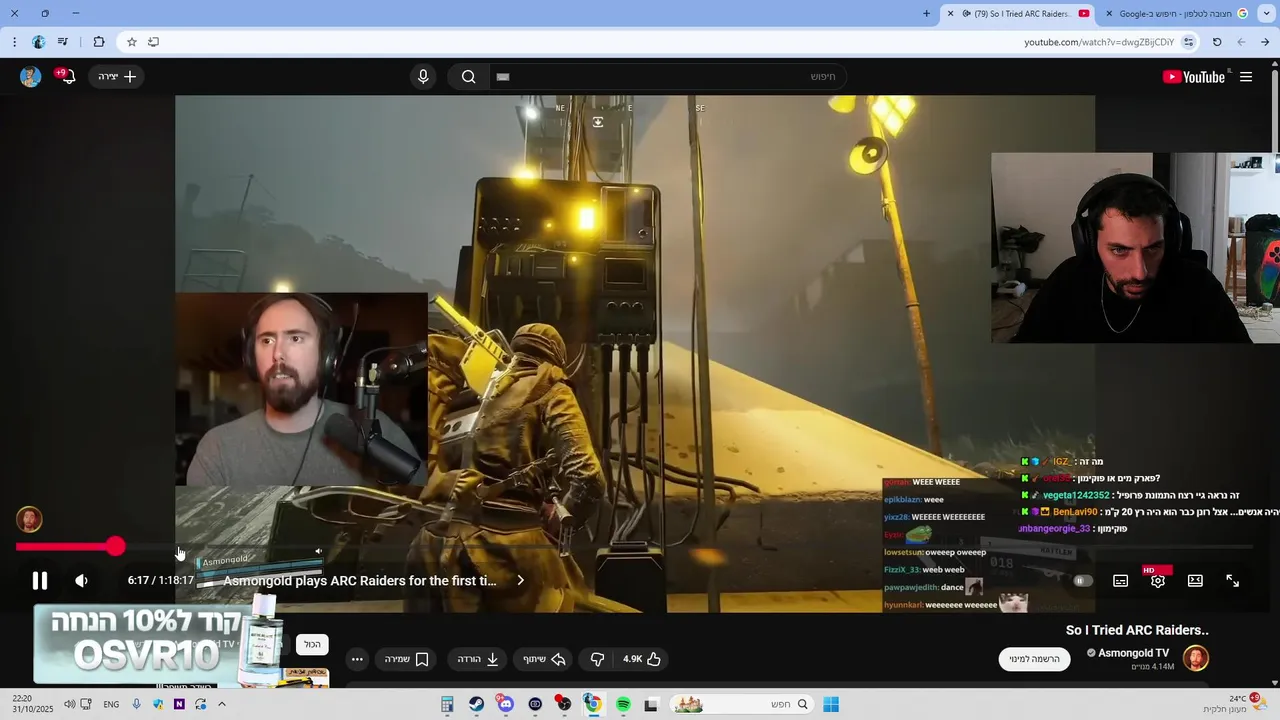Open Calculator from the taskbar
Viewport: 1280px width, 720px height.
447,704
